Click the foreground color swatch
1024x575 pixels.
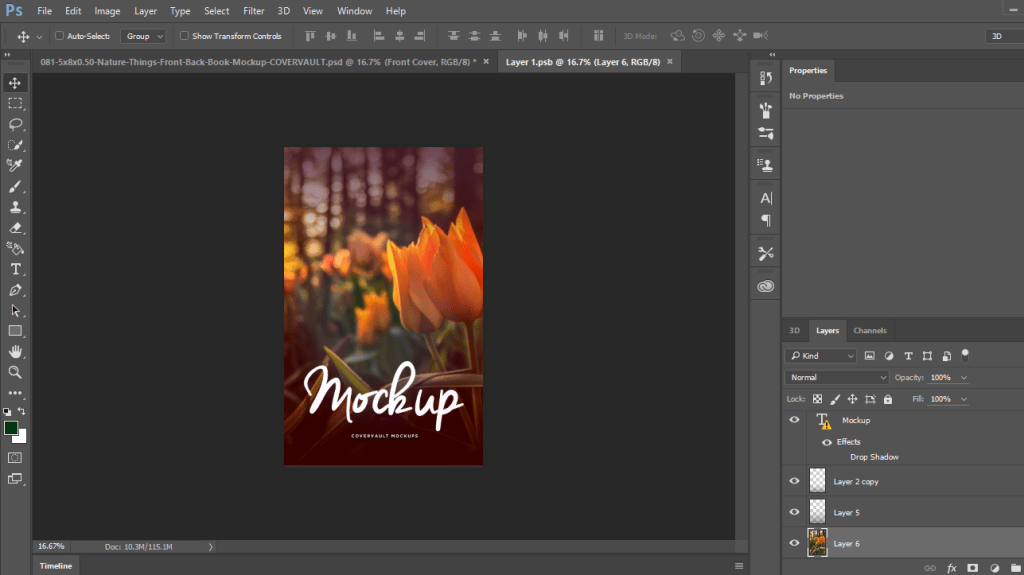pyautogui.click(x=11, y=428)
